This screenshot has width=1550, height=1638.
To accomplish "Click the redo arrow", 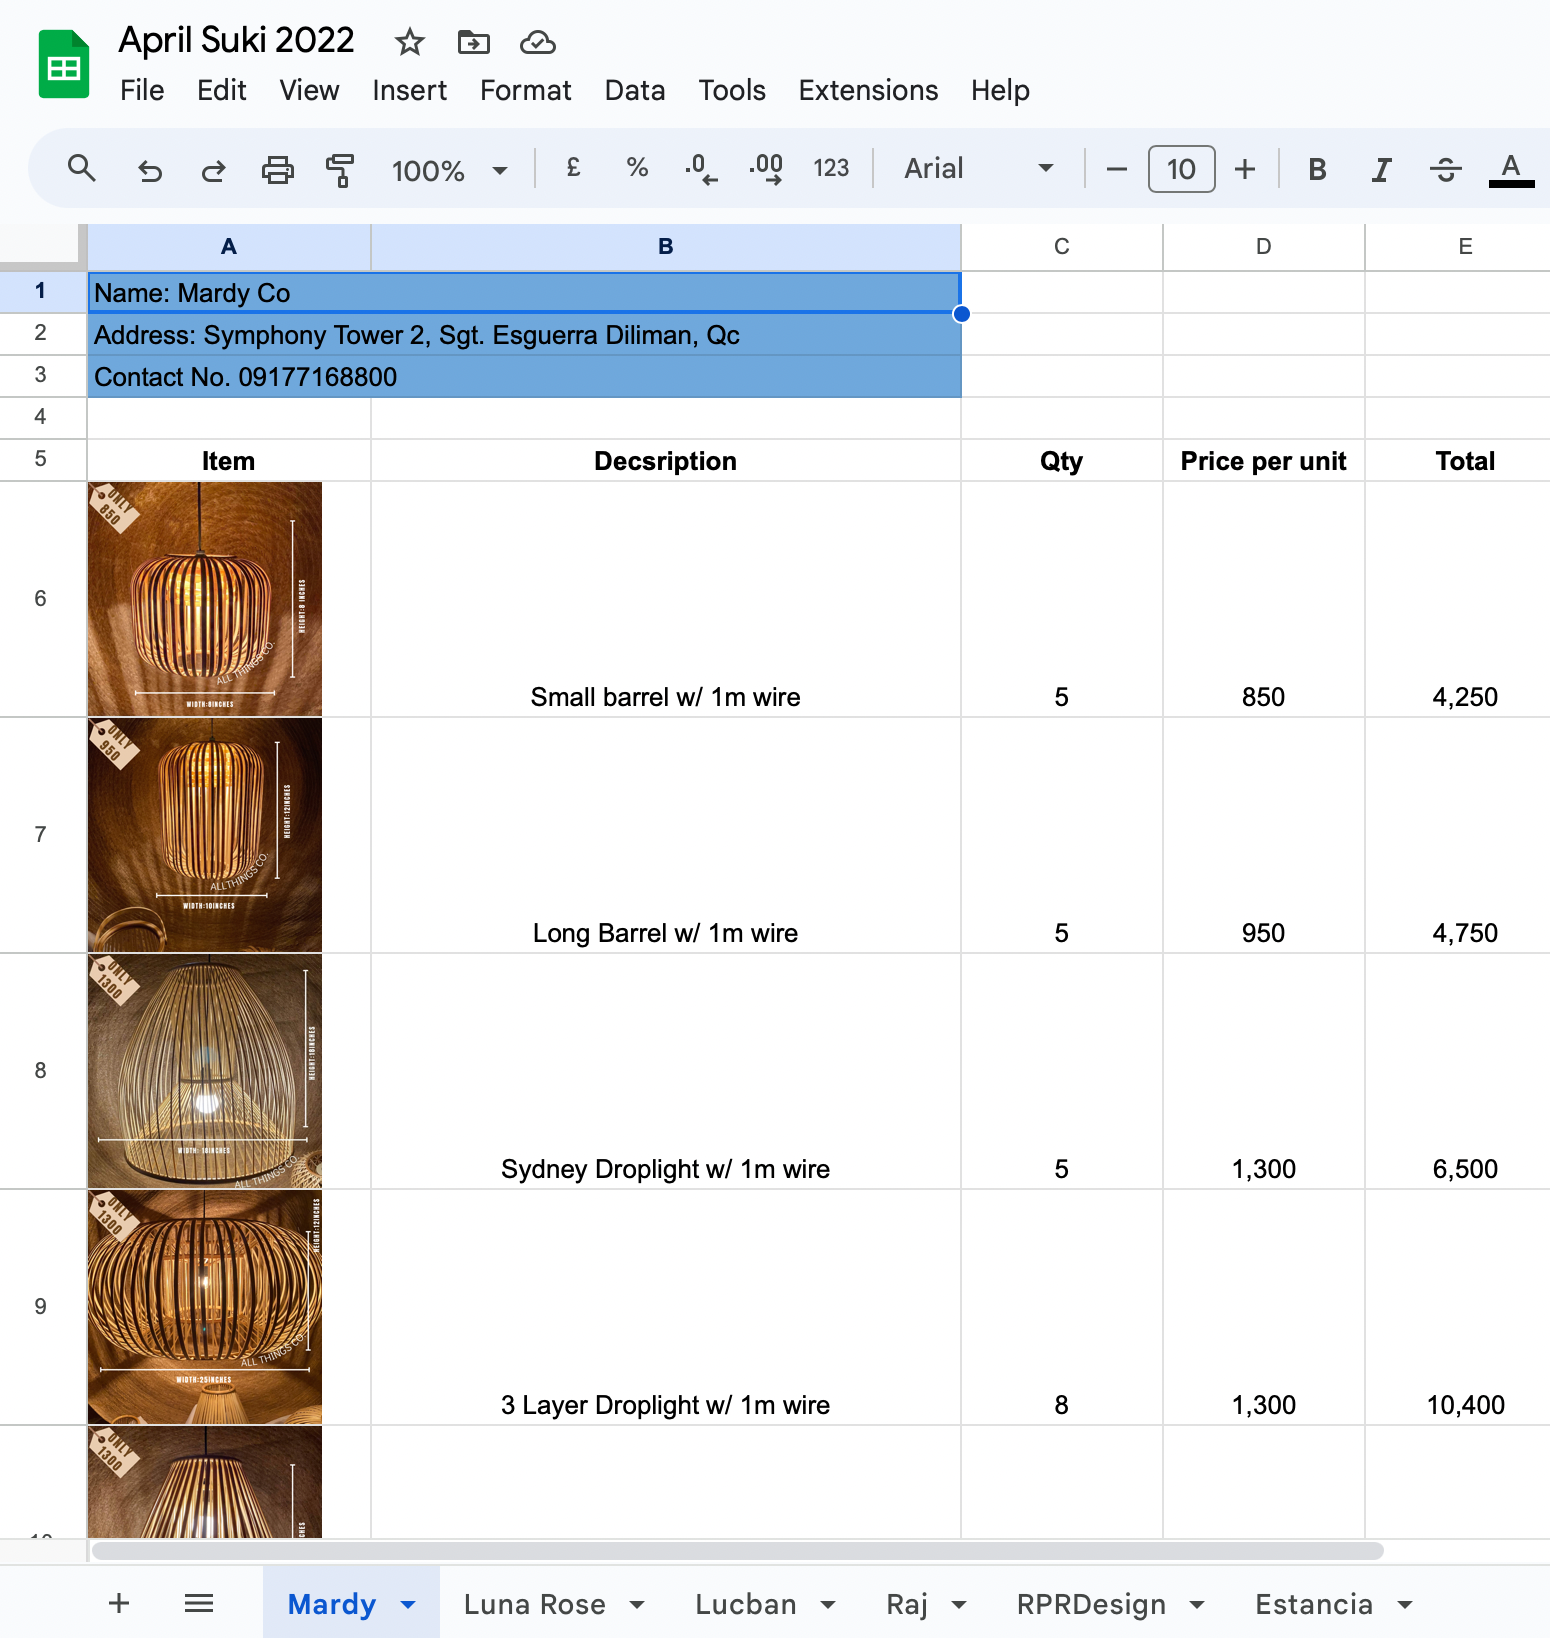I will (213, 170).
